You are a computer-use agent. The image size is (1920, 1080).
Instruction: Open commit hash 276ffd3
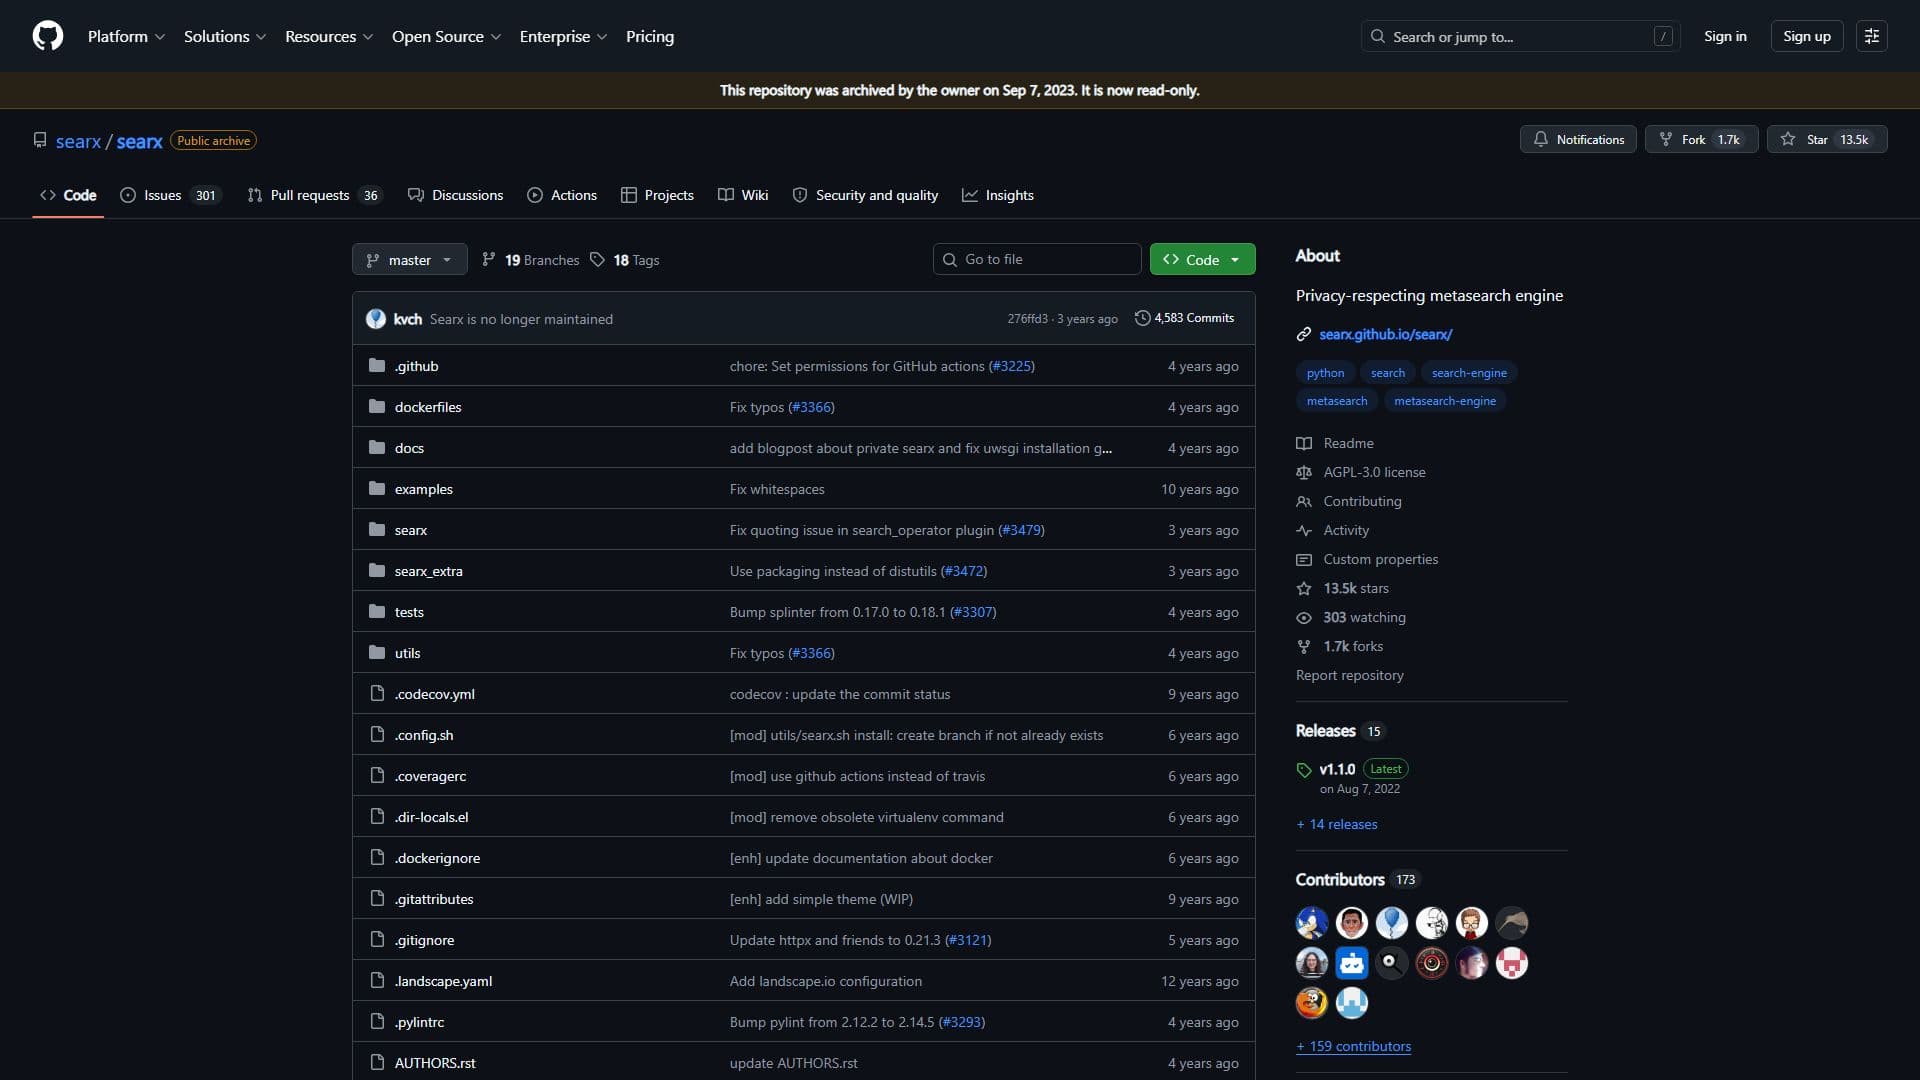point(1027,319)
